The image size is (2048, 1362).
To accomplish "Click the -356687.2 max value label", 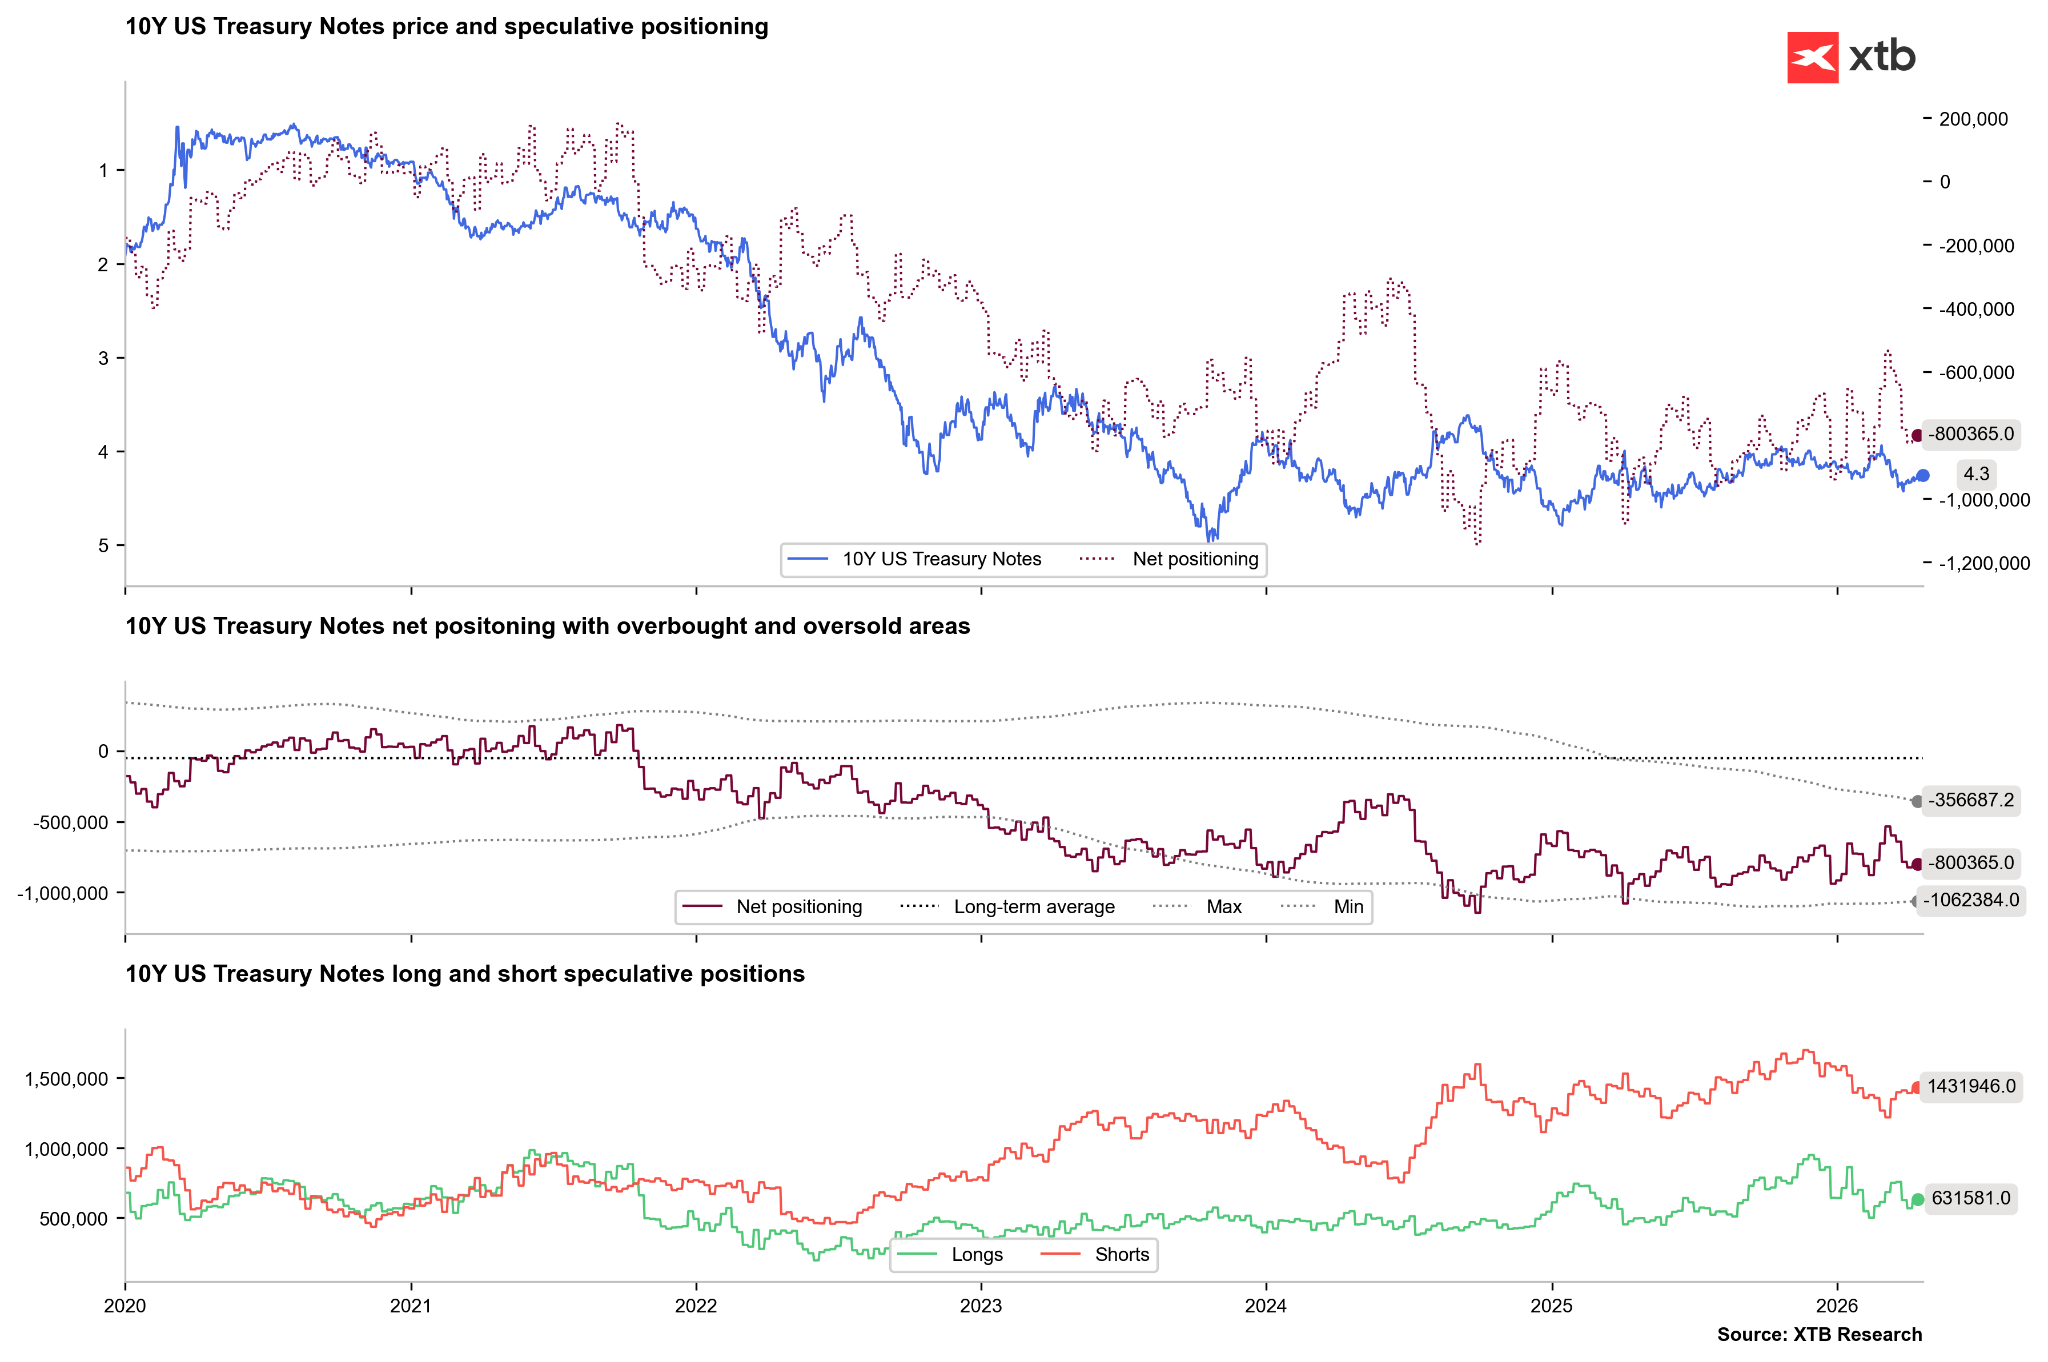I will (x=1971, y=800).
